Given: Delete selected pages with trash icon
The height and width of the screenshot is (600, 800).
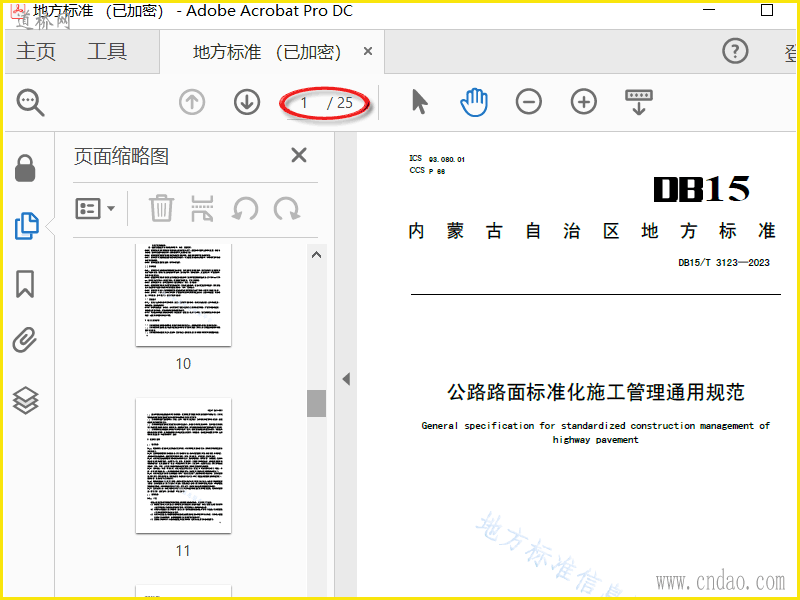Looking at the screenshot, I should tap(161, 208).
